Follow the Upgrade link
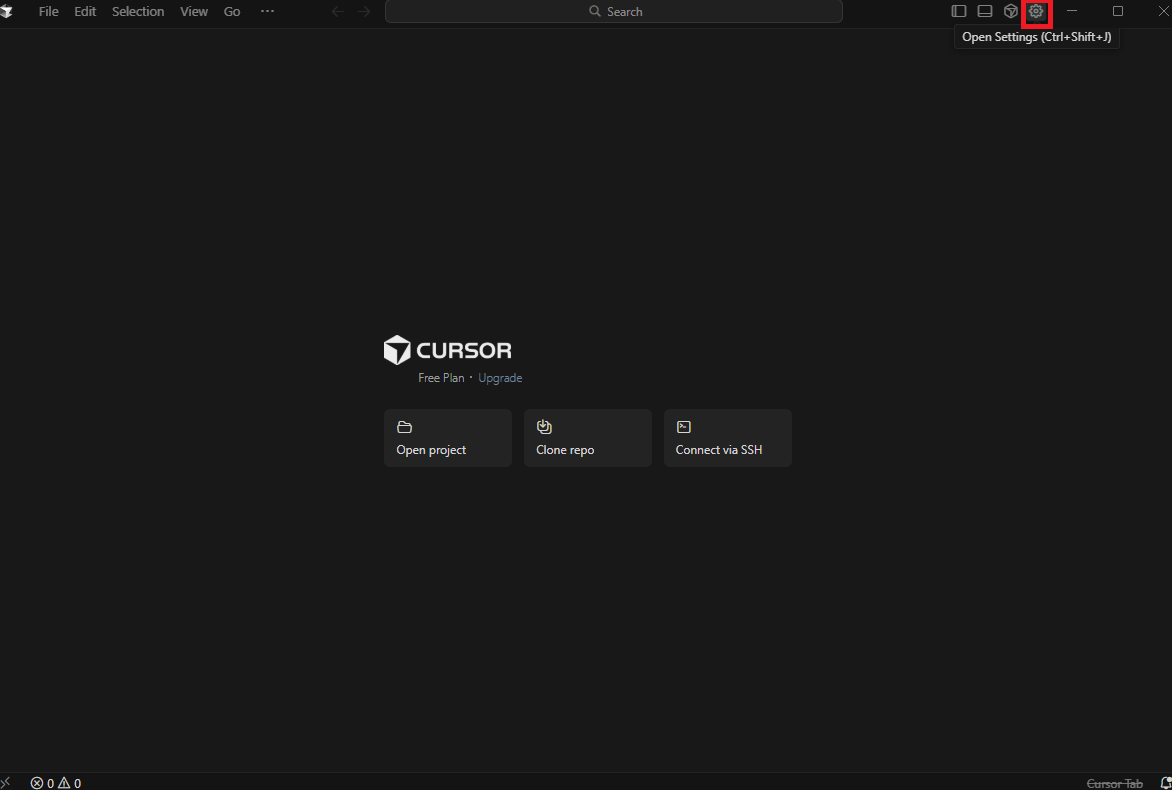Viewport: 1172px width, 790px height. coord(500,378)
